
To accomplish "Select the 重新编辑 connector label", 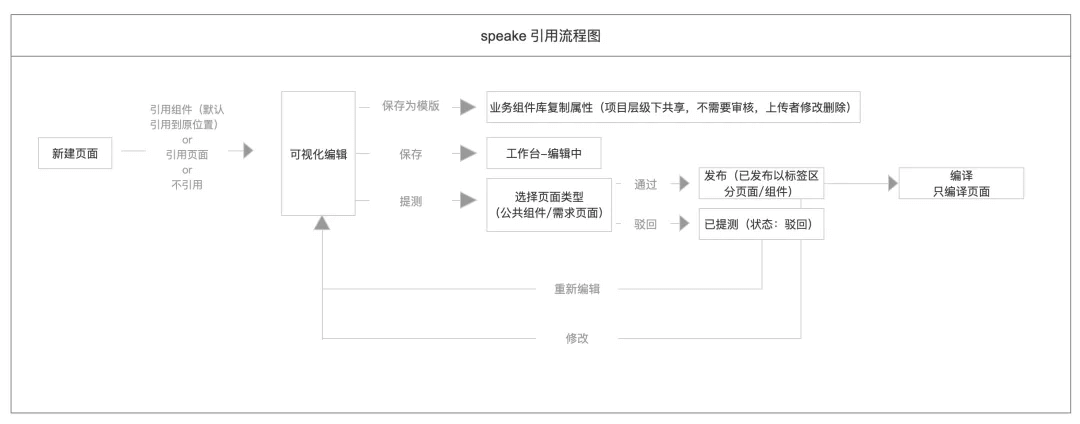I will pyautogui.click(x=577, y=289).
